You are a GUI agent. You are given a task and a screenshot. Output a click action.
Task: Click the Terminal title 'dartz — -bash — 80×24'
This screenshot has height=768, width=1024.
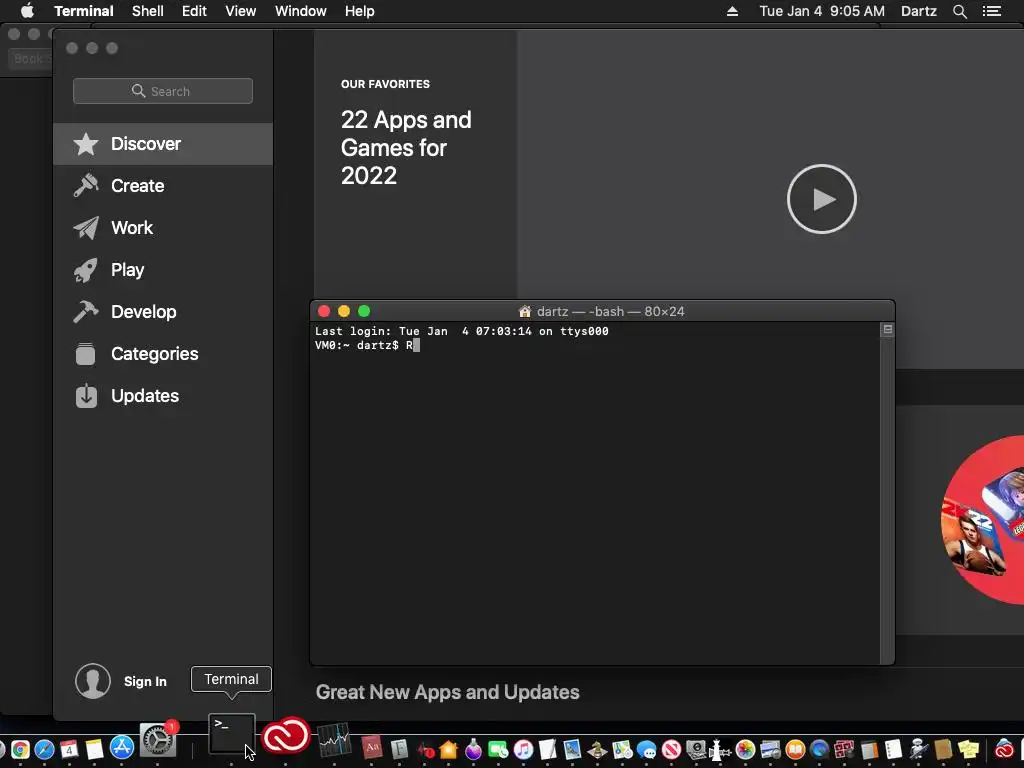click(610, 312)
